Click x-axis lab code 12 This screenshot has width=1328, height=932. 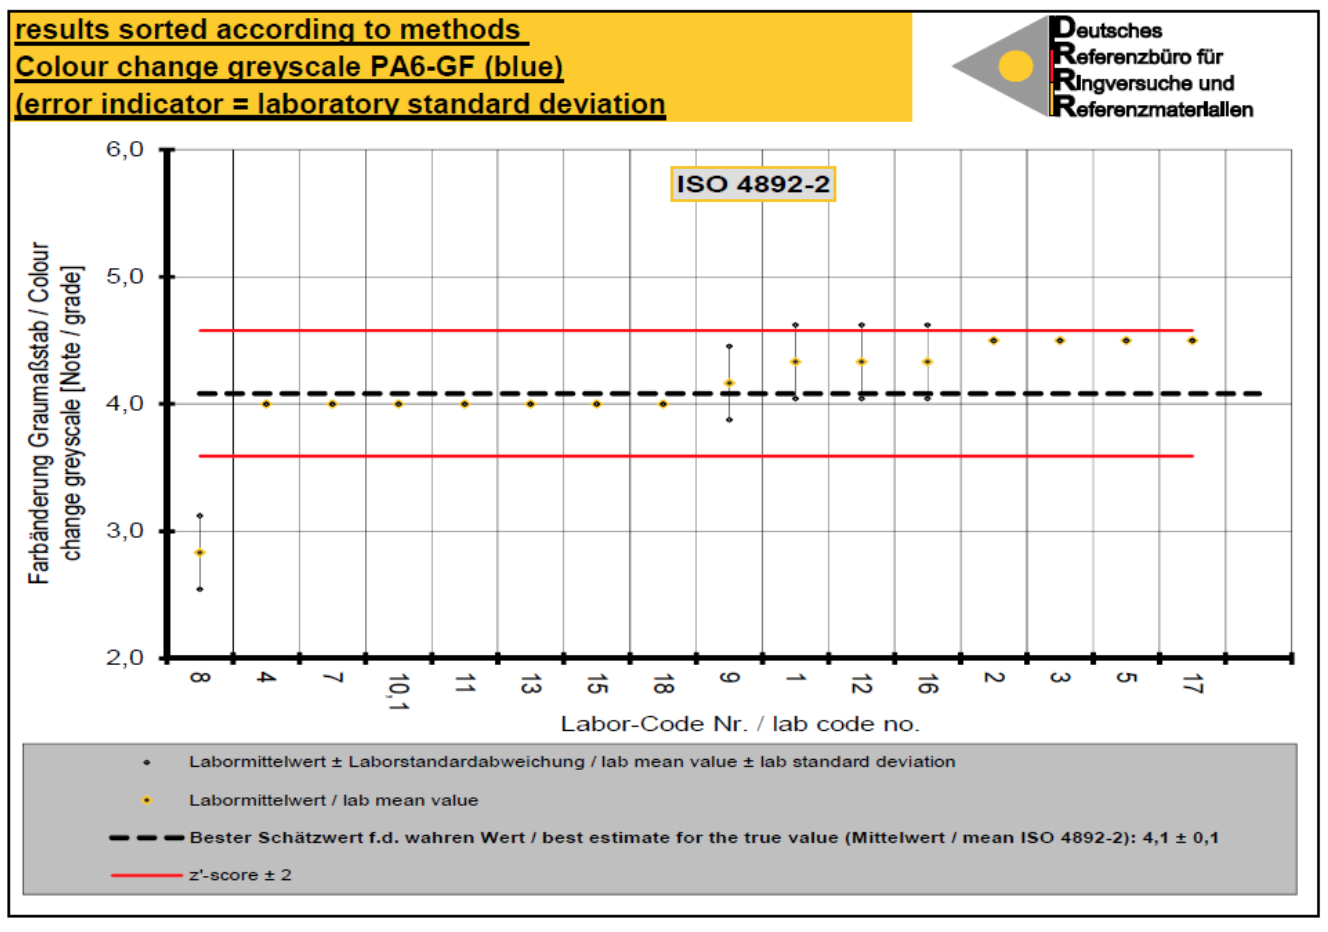click(861, 684)
